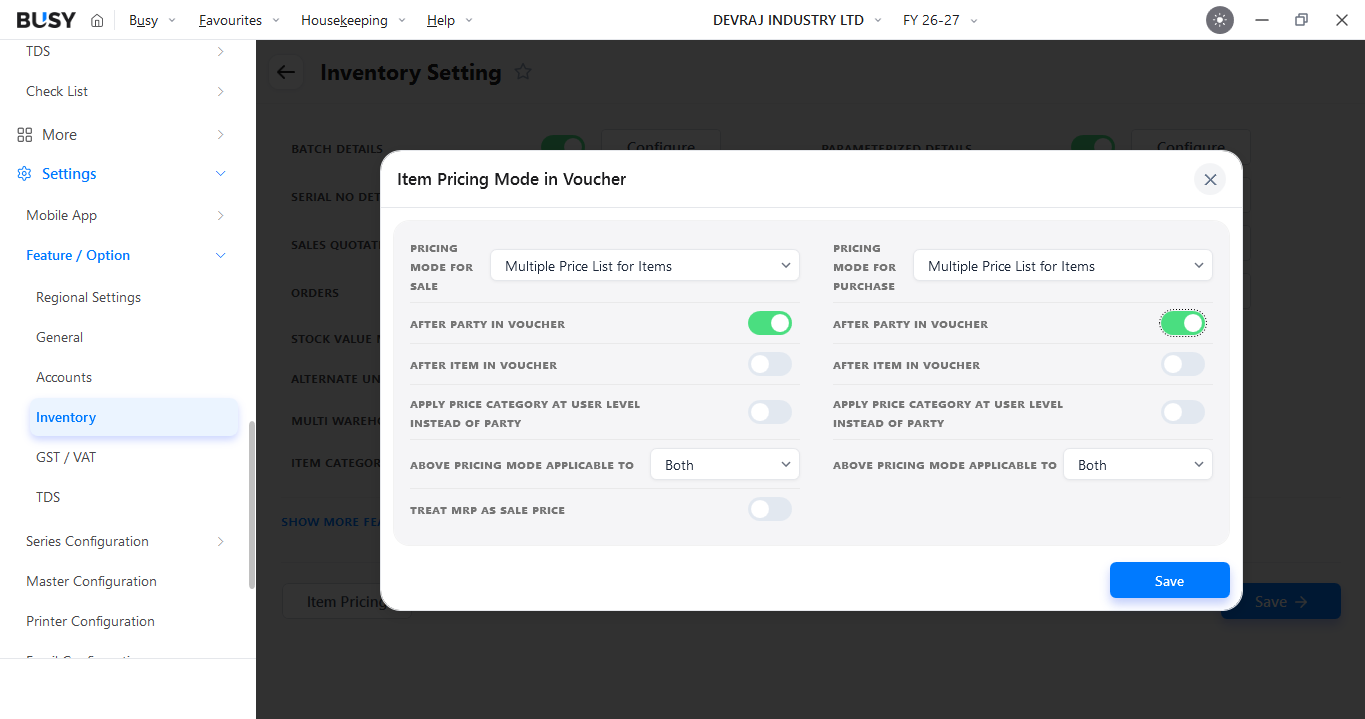This screenshot has width=1365, height=719.
Task: Select Accounts under Feature / Option
Action: 64,377
